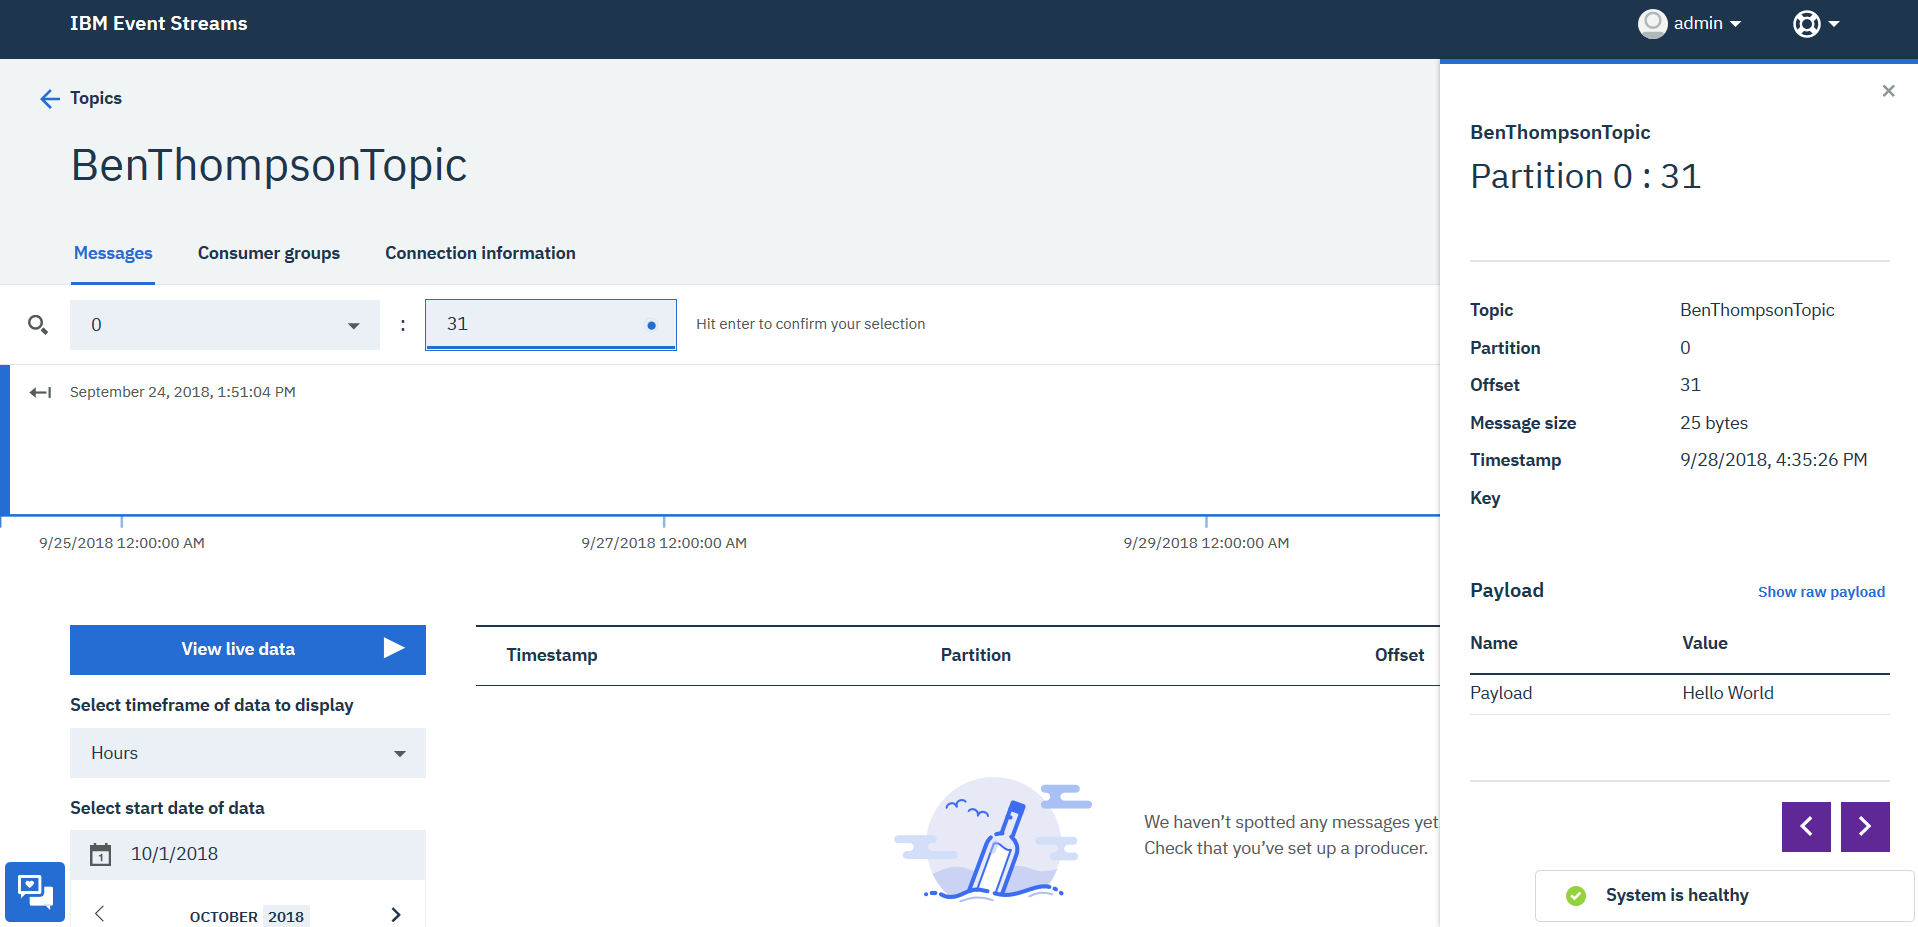Viewport: 1918px width, 927px height.
Task: Click the Timestamp column header
Action: (x=552, y=655)
